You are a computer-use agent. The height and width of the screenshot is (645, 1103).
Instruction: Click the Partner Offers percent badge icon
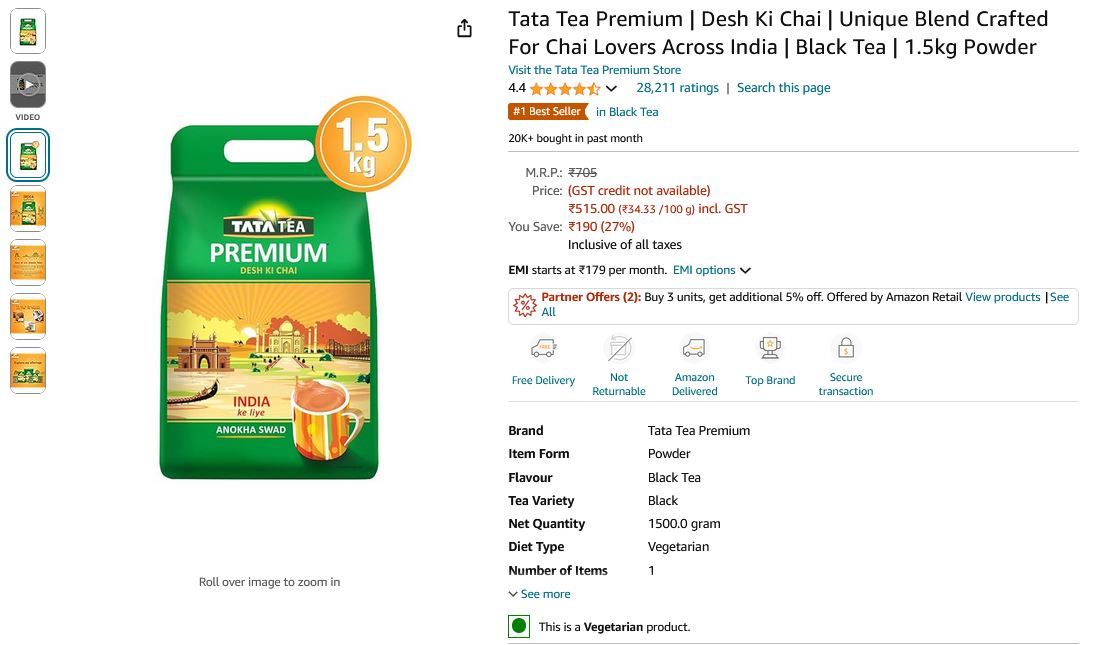tap(524, 304)
